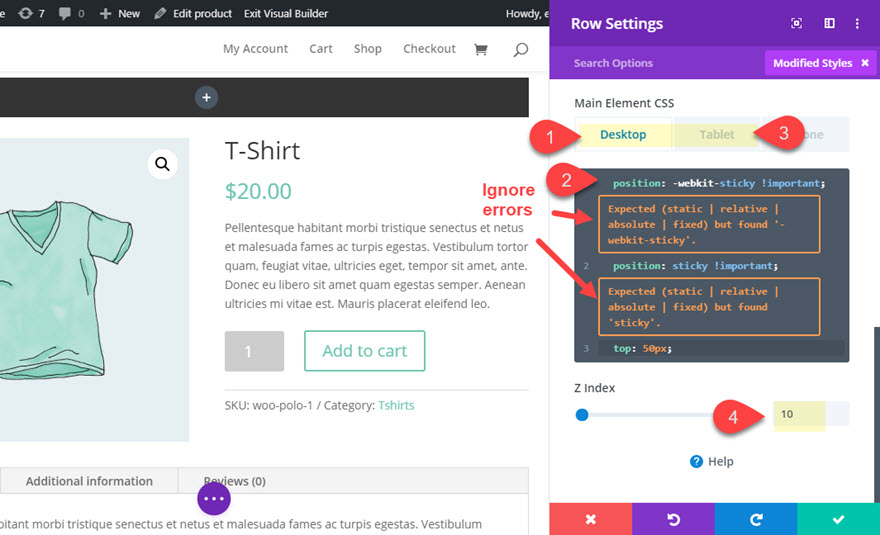This screenshot has width=880, height=535.
Task: Open the Additional information tab
Action: pos(89,481)
